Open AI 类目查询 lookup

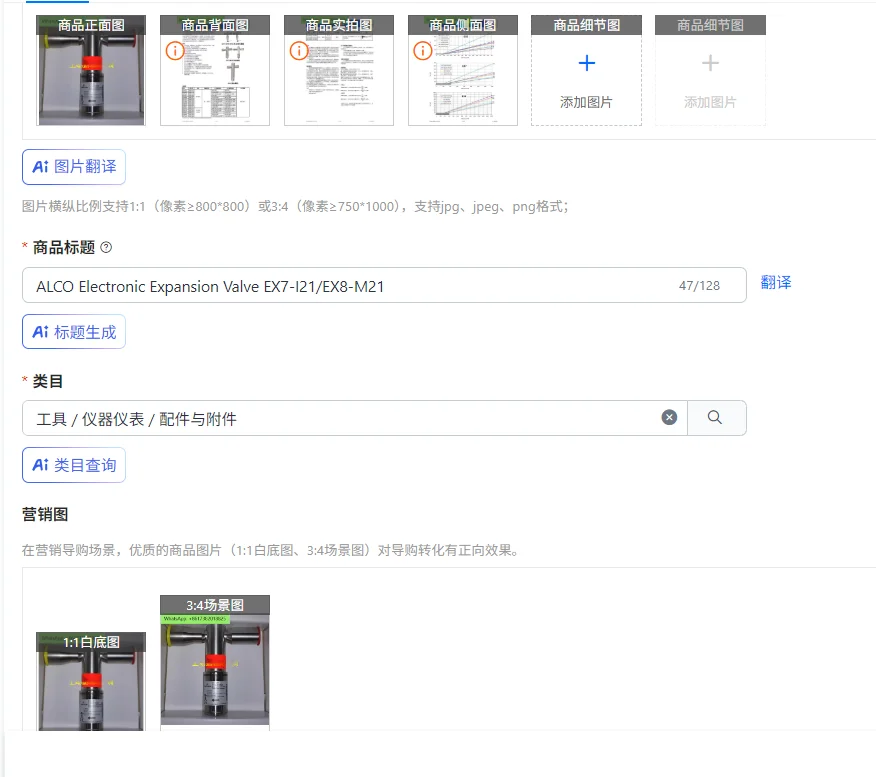click(x=74, y=465)
